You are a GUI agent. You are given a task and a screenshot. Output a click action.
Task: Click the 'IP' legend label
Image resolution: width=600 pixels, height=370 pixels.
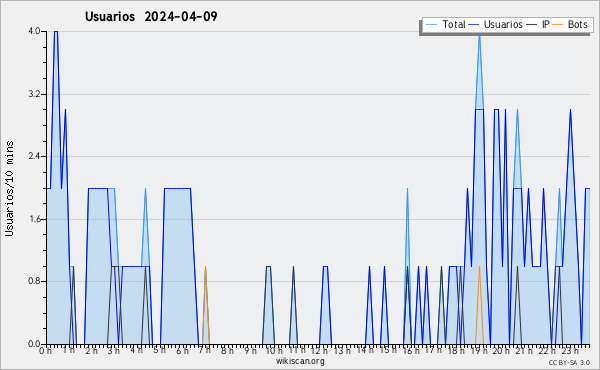(x=546, y=24)
